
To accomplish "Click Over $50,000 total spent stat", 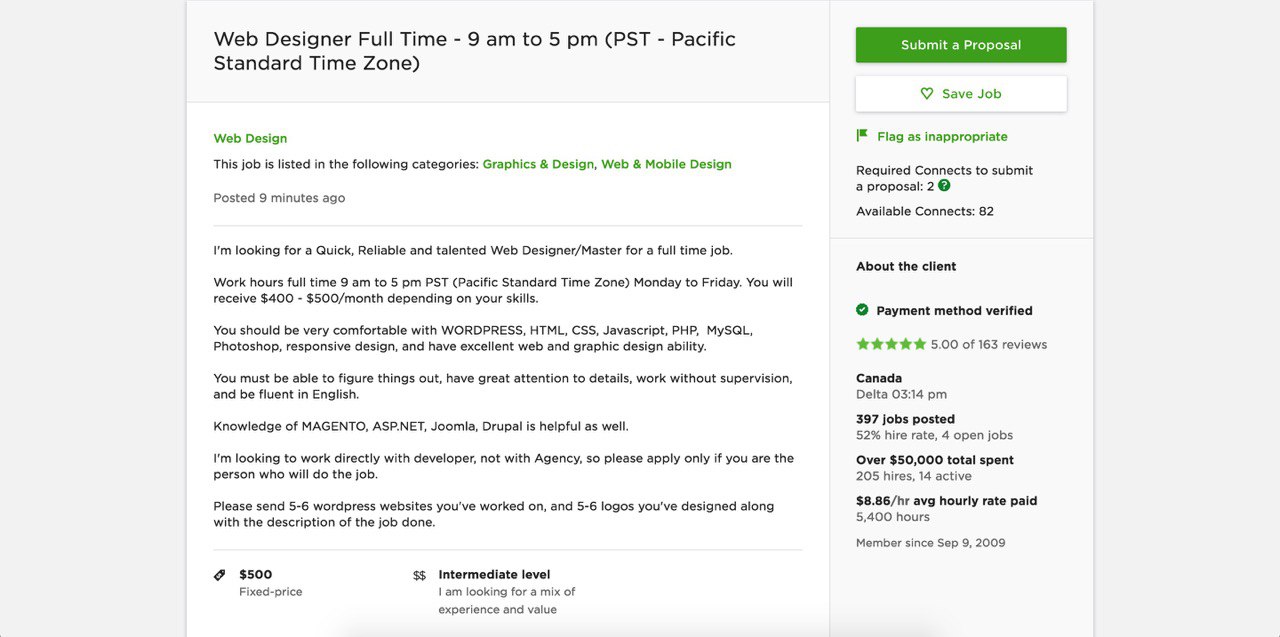I will (x=935, y=460).
